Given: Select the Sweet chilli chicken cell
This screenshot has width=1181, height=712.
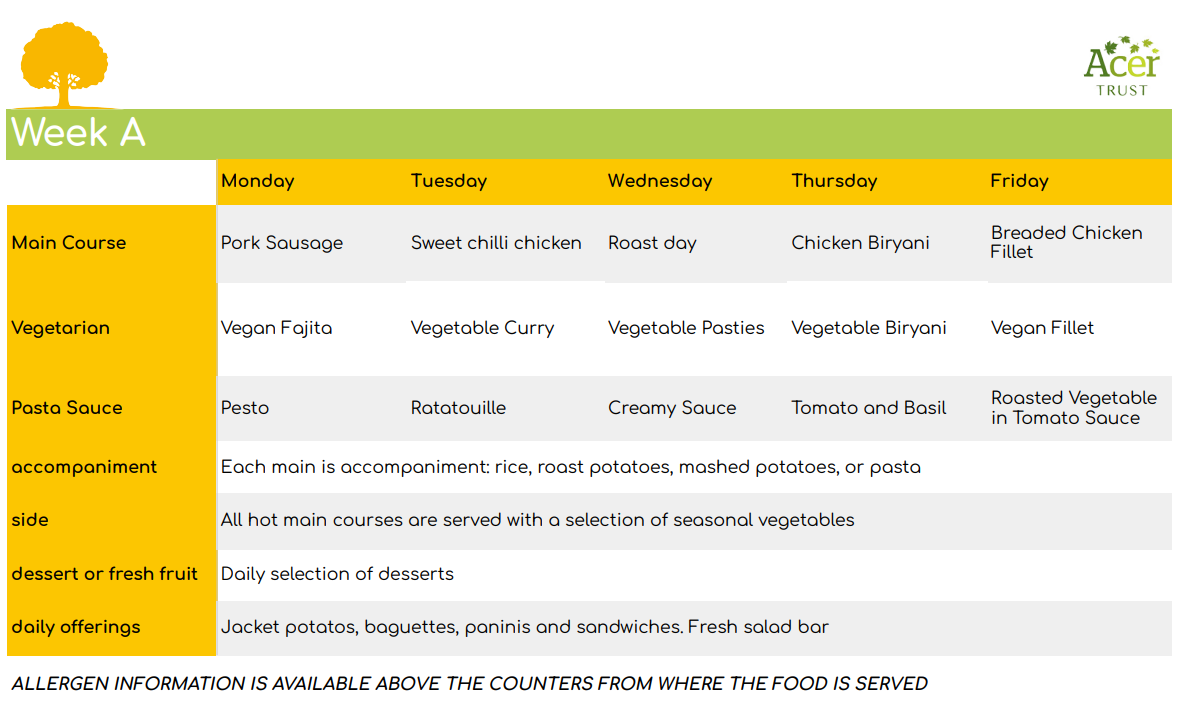Looking at the screenshot, I should (x=496, y=243).
